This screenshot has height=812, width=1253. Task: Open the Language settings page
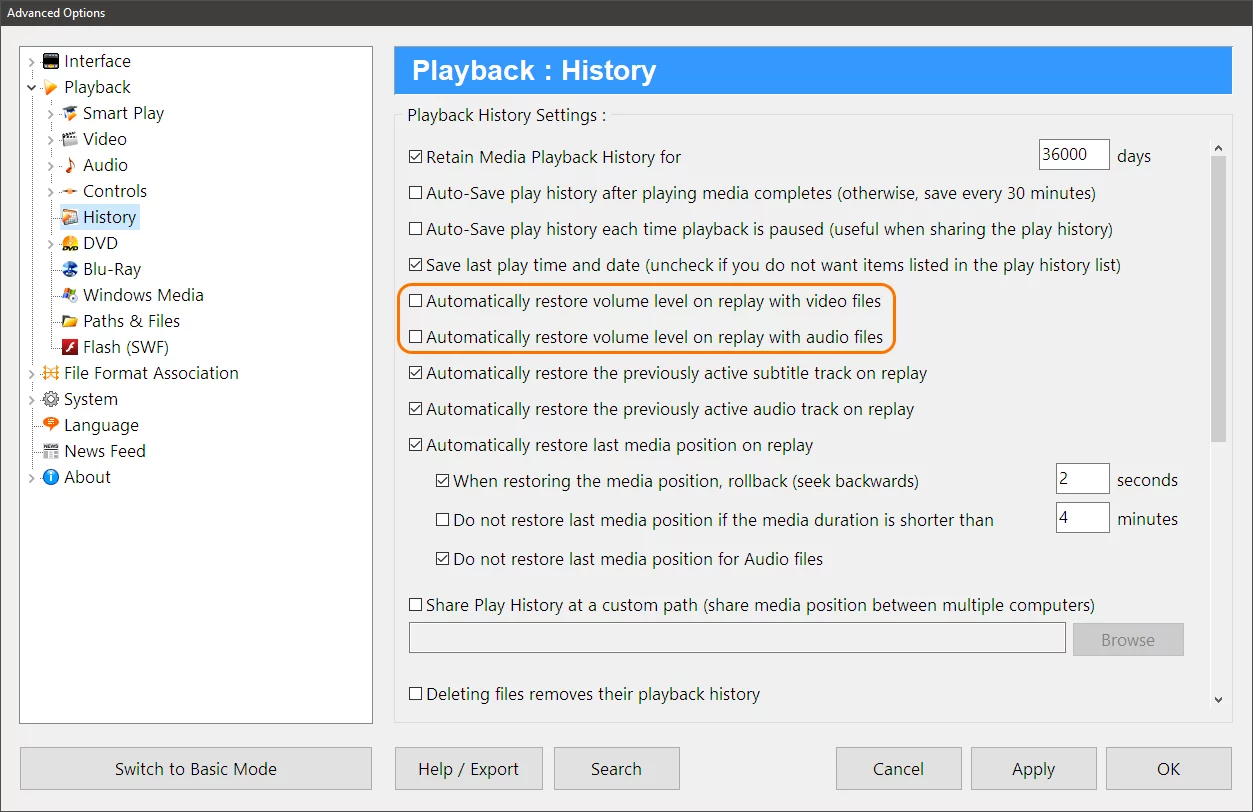tap(101, 425)
